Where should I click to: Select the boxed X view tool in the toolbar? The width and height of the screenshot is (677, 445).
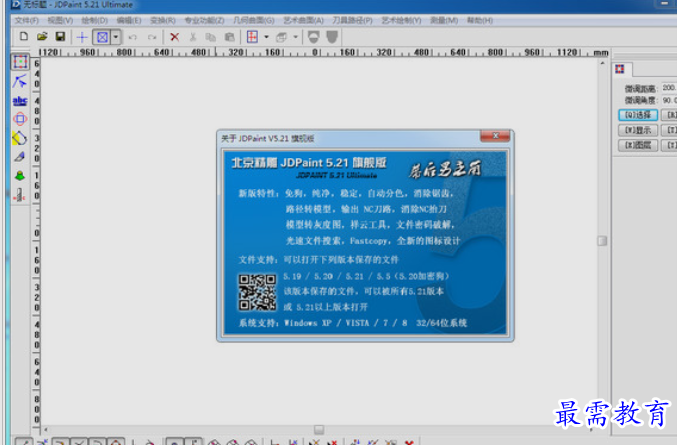click(102, 37)
